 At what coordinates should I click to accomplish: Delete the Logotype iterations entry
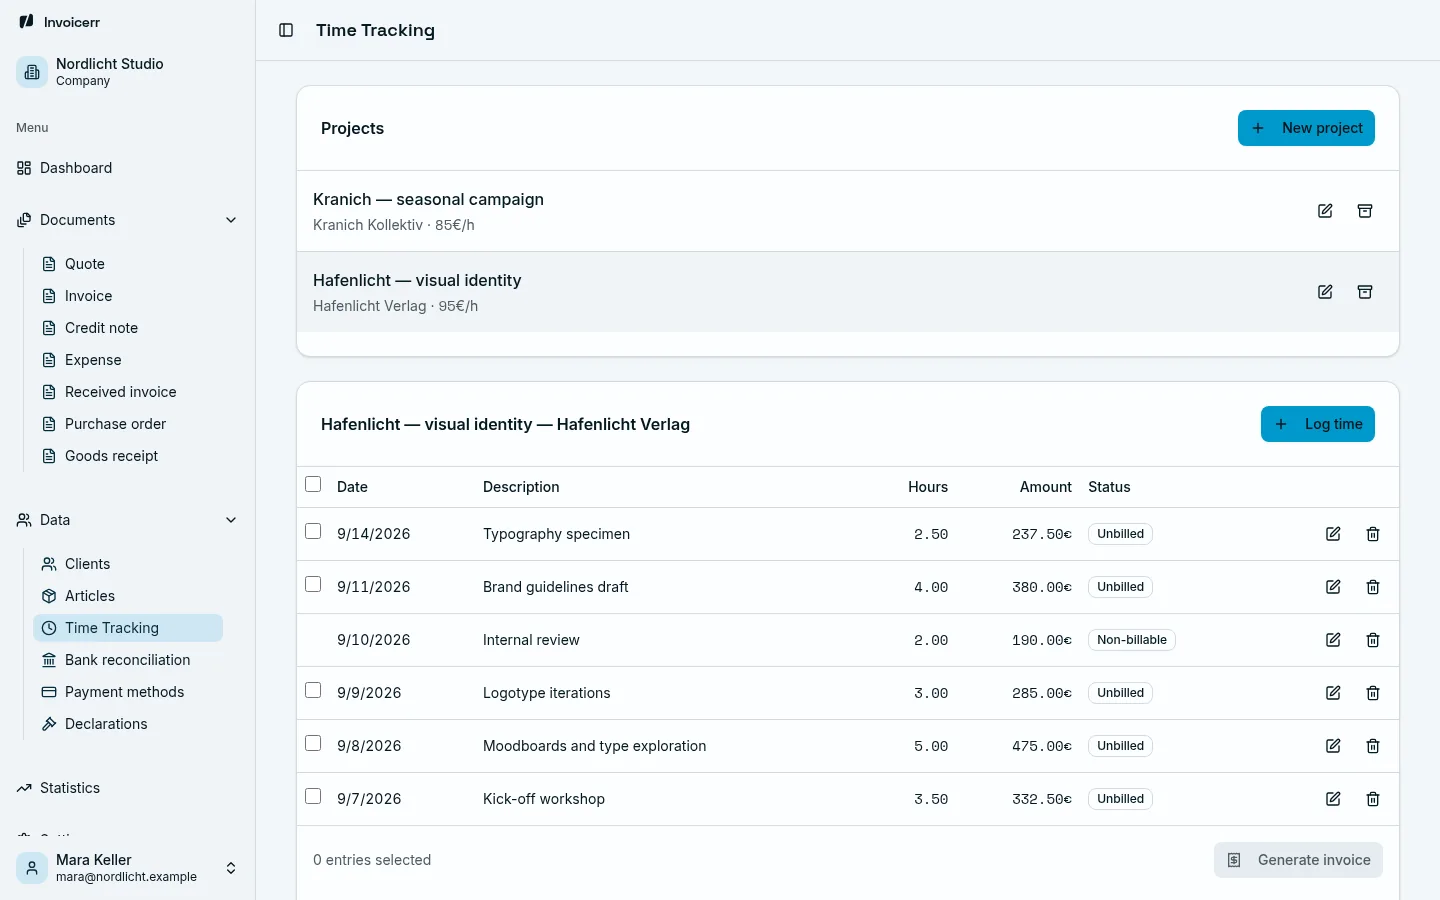point(1373,693)
